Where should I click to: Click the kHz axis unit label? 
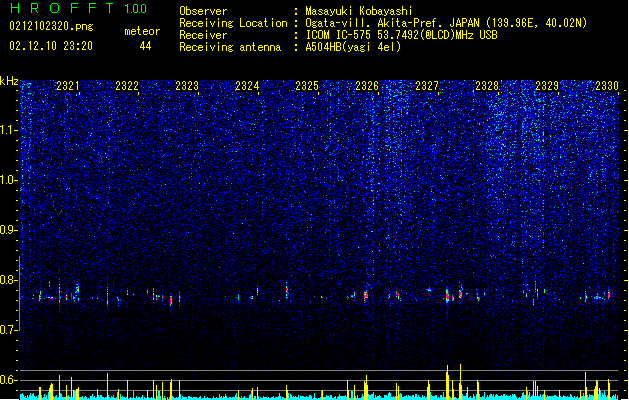click(x=9, y=81)
